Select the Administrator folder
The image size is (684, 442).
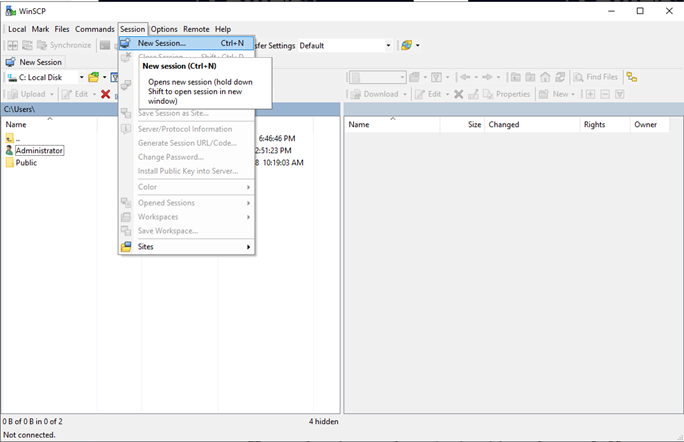click(x=39, y=151)
